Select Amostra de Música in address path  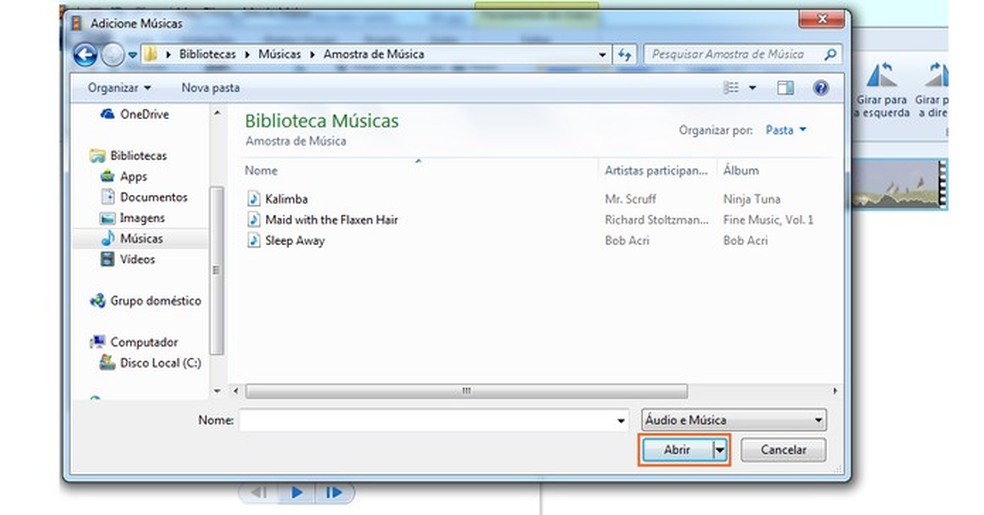coord(373,55)
